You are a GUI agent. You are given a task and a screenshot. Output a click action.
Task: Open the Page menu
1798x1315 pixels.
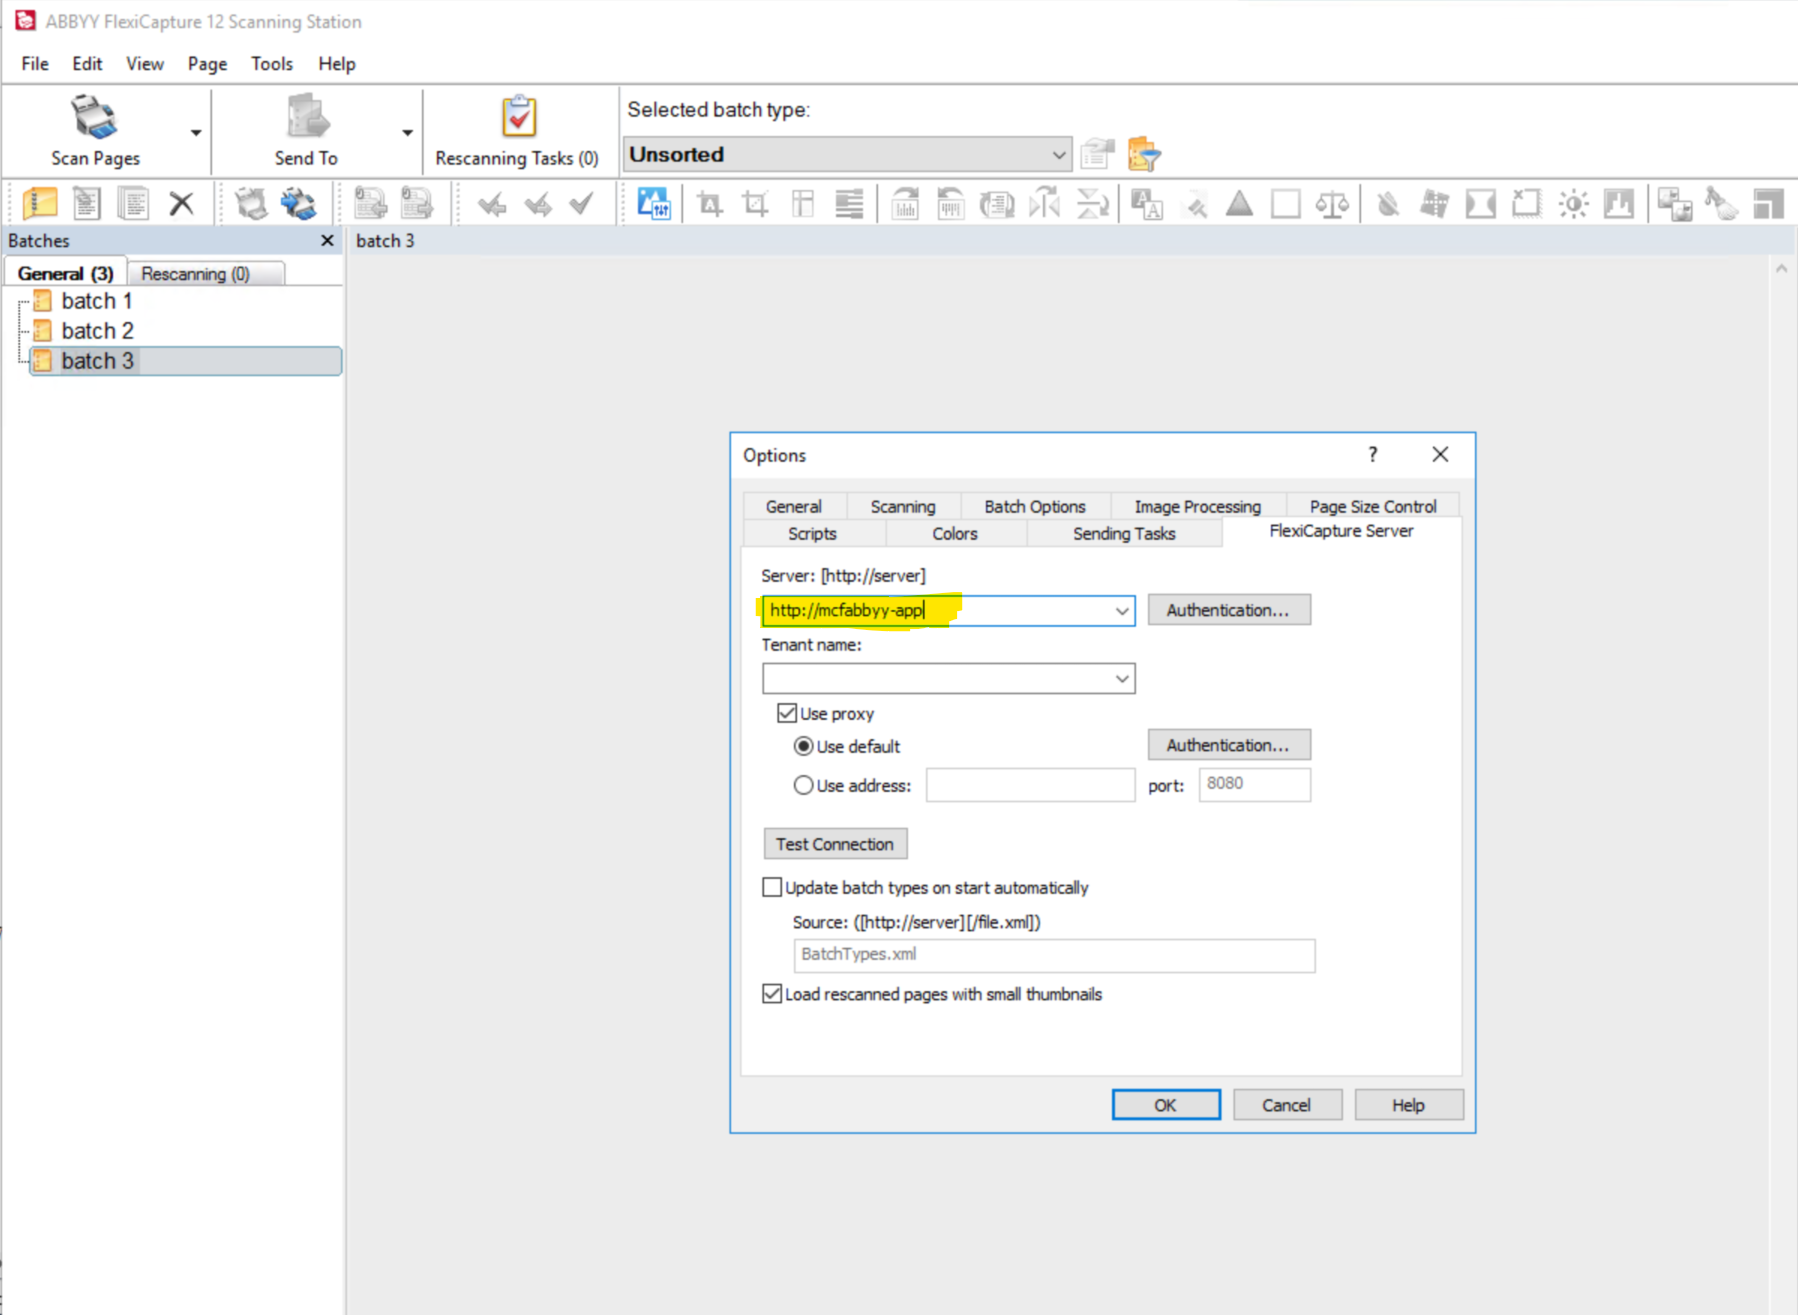[207, 63]
